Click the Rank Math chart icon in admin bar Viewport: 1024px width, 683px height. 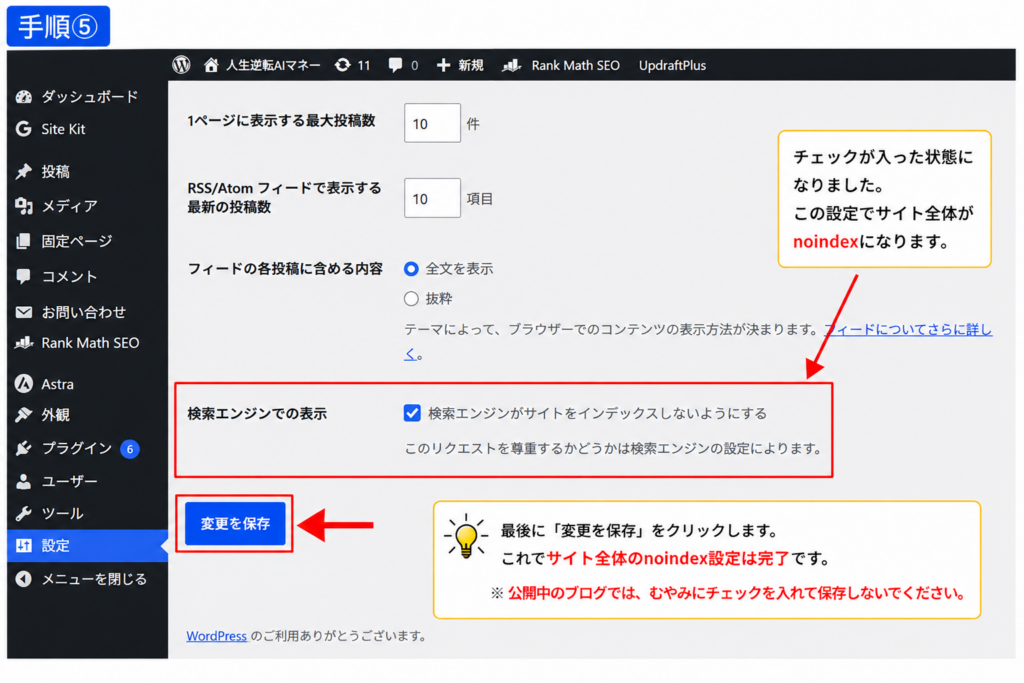point(511,65)
